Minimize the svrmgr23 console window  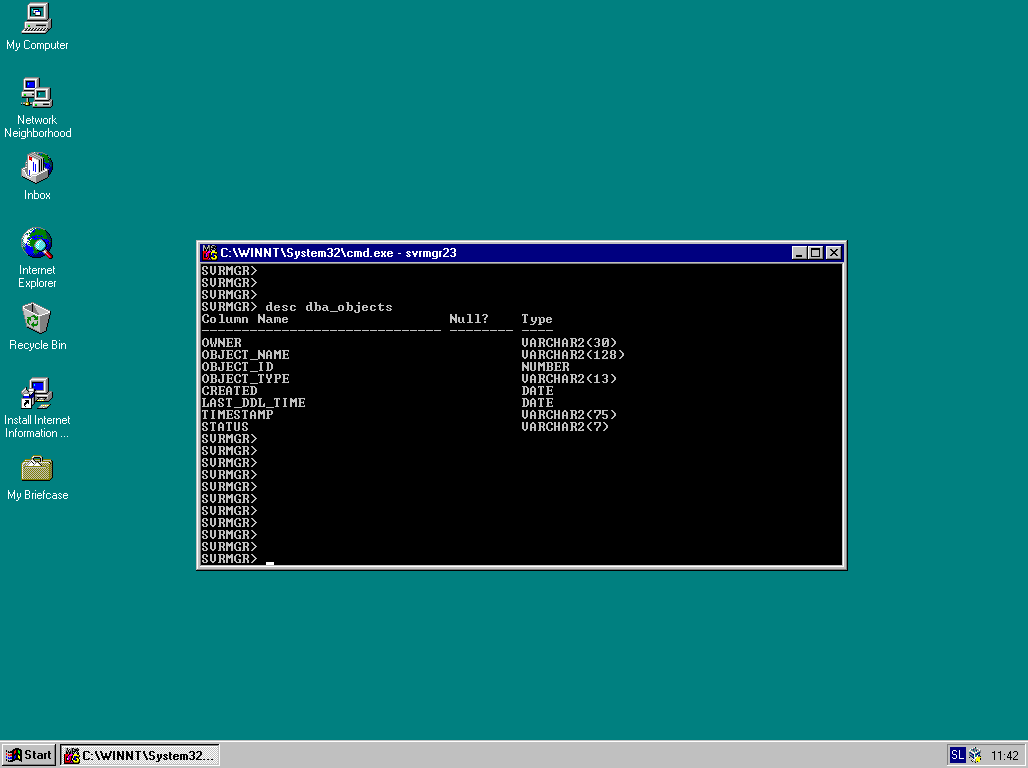(799, 253)
